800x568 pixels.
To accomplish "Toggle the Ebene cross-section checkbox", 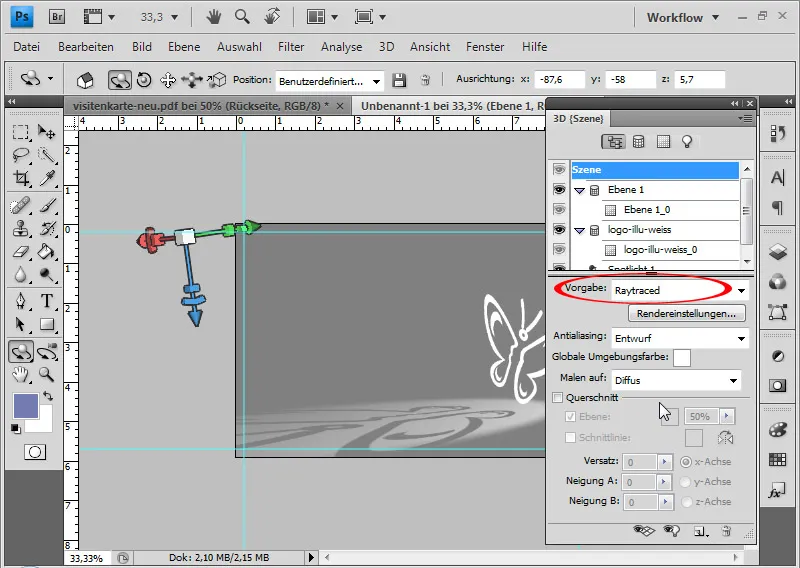I will 570,416.
